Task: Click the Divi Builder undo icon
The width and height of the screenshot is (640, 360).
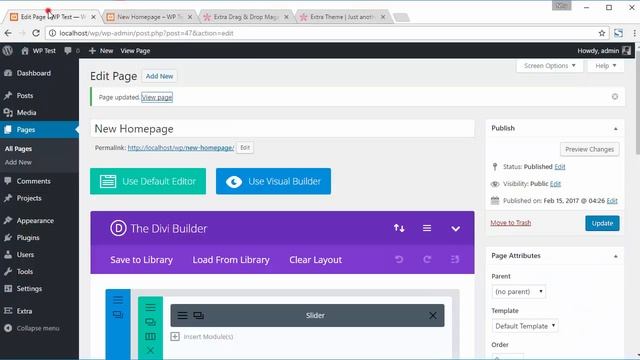Action: pyautogui.click(x=399, y=259)
